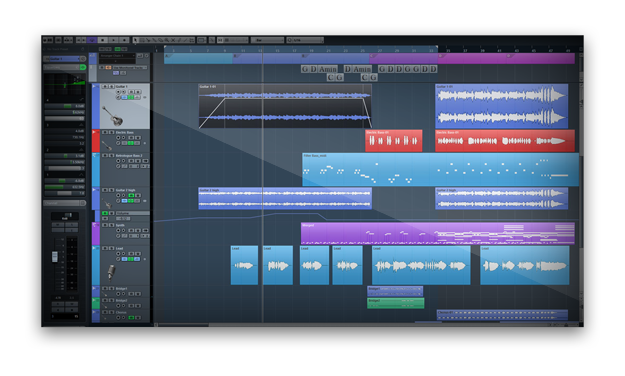Screen dimensions: 625x376
Task: Open the Arranger Chain 1 dropdown
Action: (118, 56)
